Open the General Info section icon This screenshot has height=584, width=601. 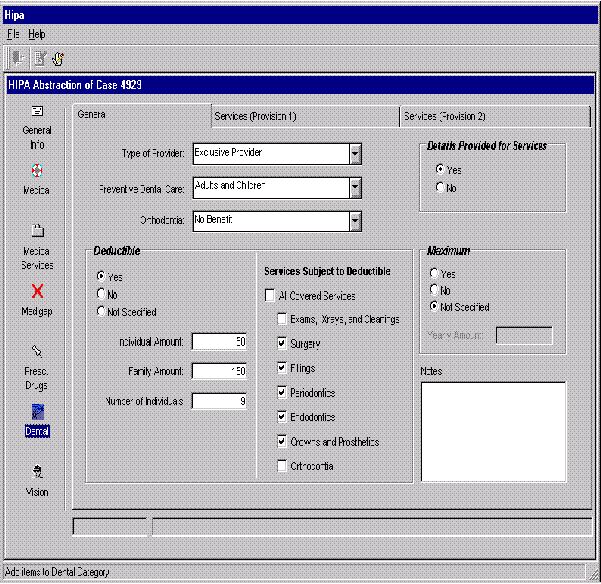pos(37,111)
